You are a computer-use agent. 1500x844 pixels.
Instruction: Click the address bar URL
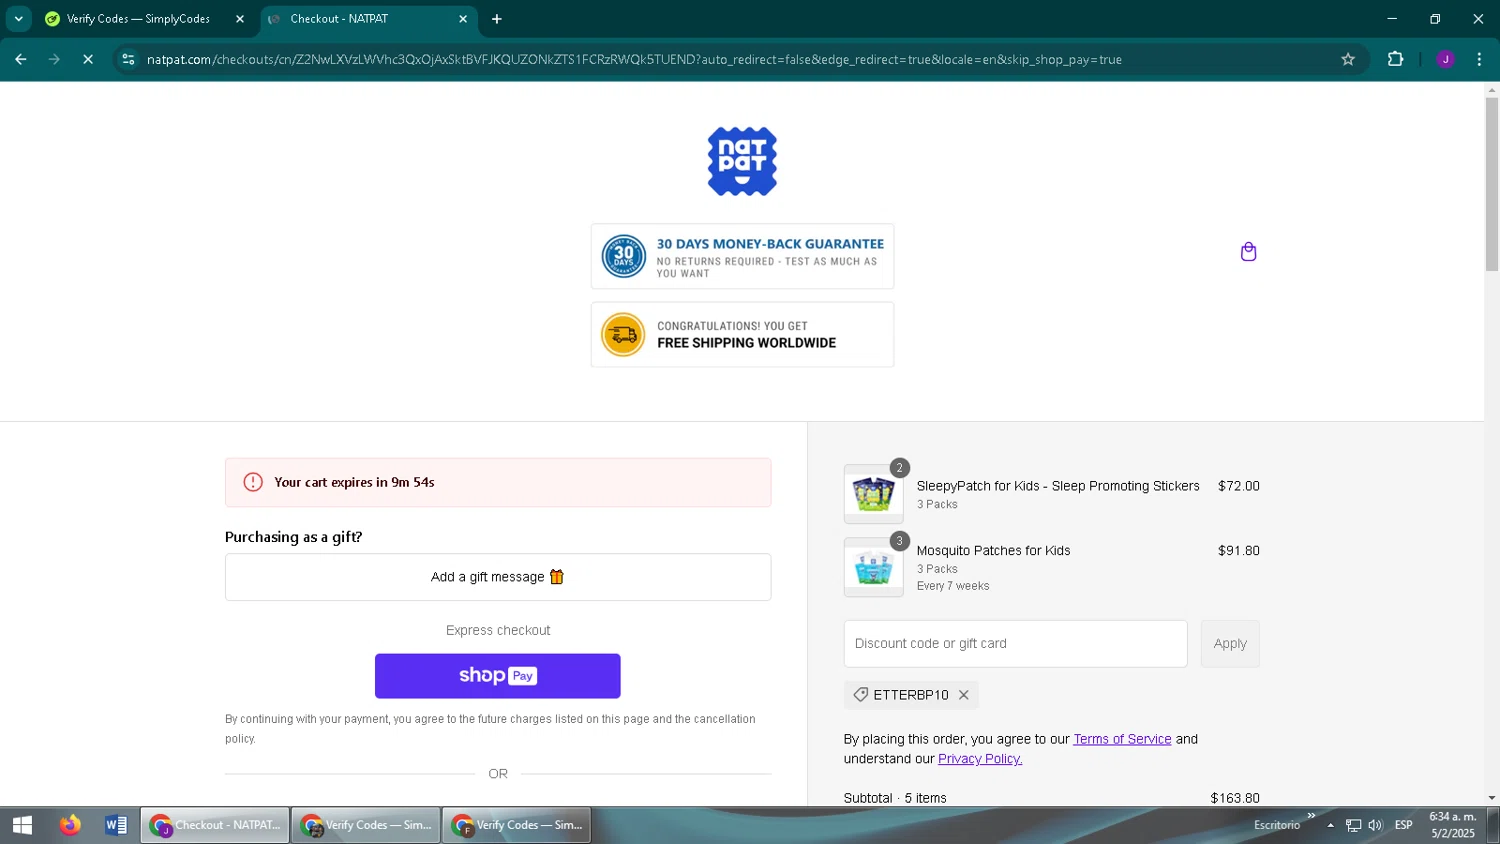(634, 60)
